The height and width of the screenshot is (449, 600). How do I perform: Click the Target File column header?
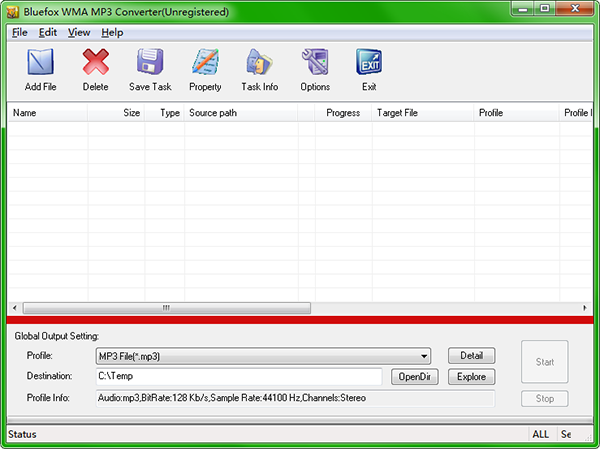coord(423,113)
